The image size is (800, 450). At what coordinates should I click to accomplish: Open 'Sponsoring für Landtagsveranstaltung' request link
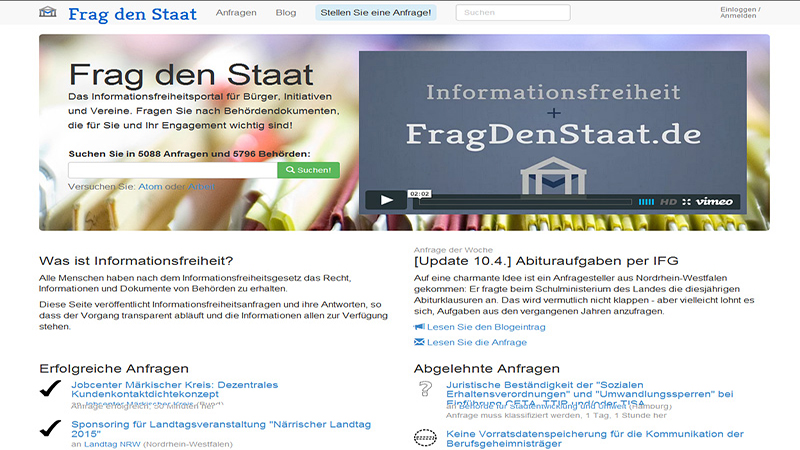coord(221,429)
